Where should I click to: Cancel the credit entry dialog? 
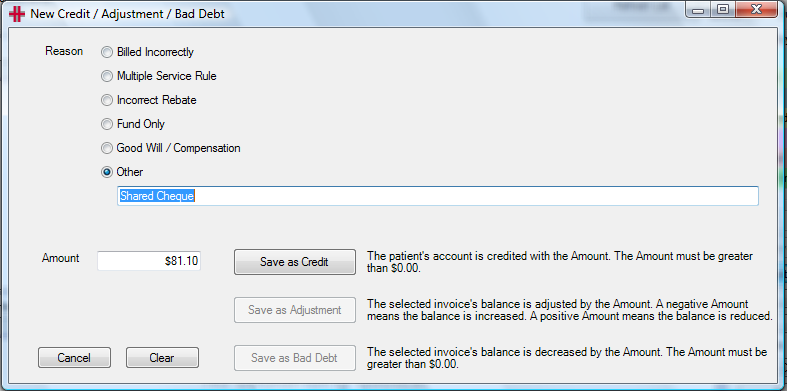[x=74, y=358]
